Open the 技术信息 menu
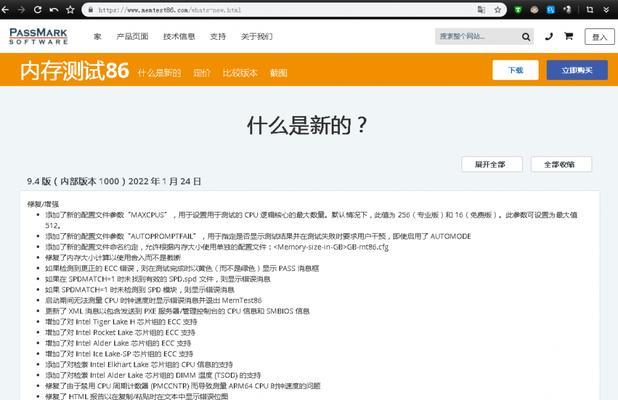Viewport: 618px width, 400px height. tap(179, 37)
